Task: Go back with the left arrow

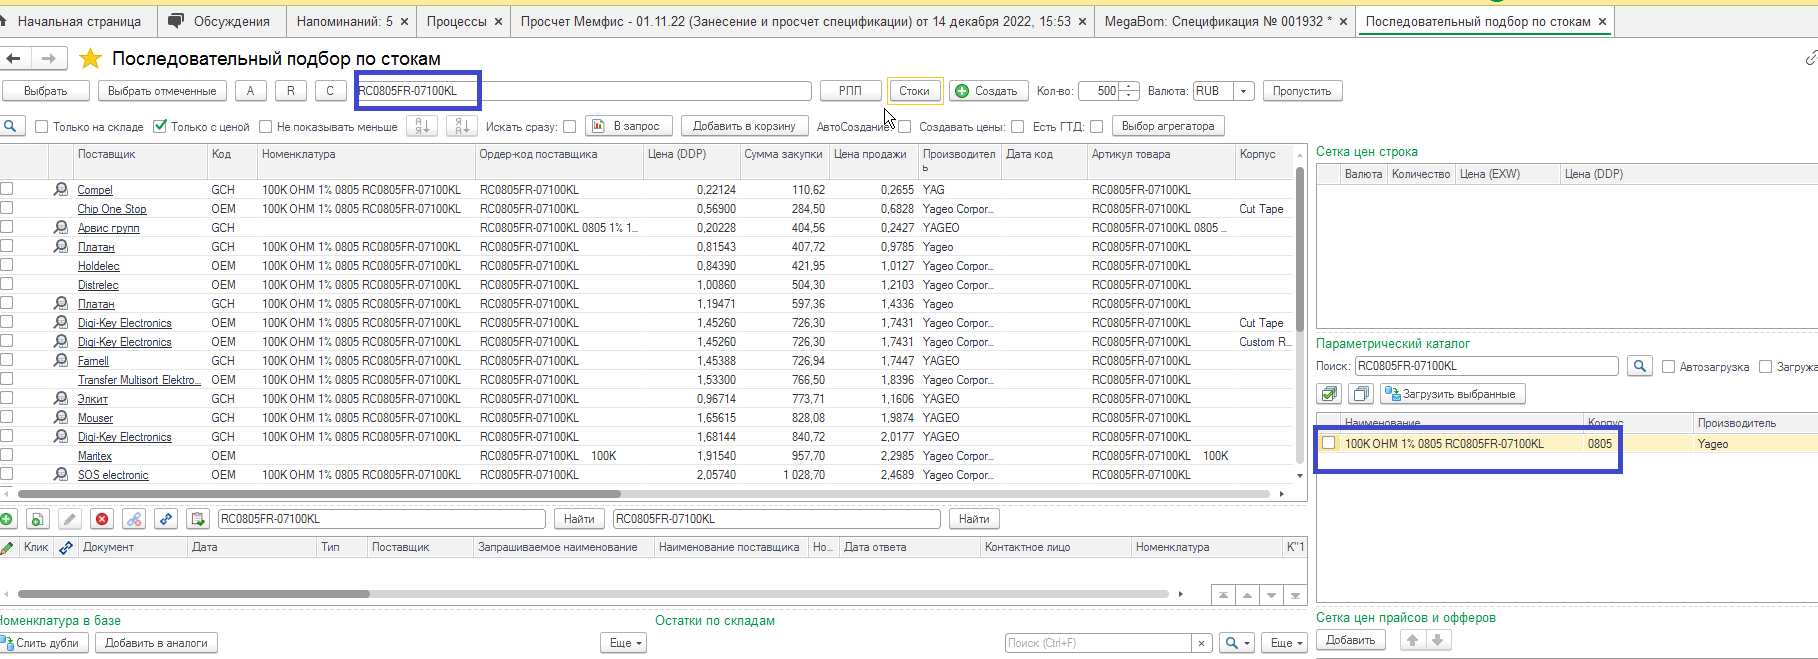Action: [x=14, y=59]
